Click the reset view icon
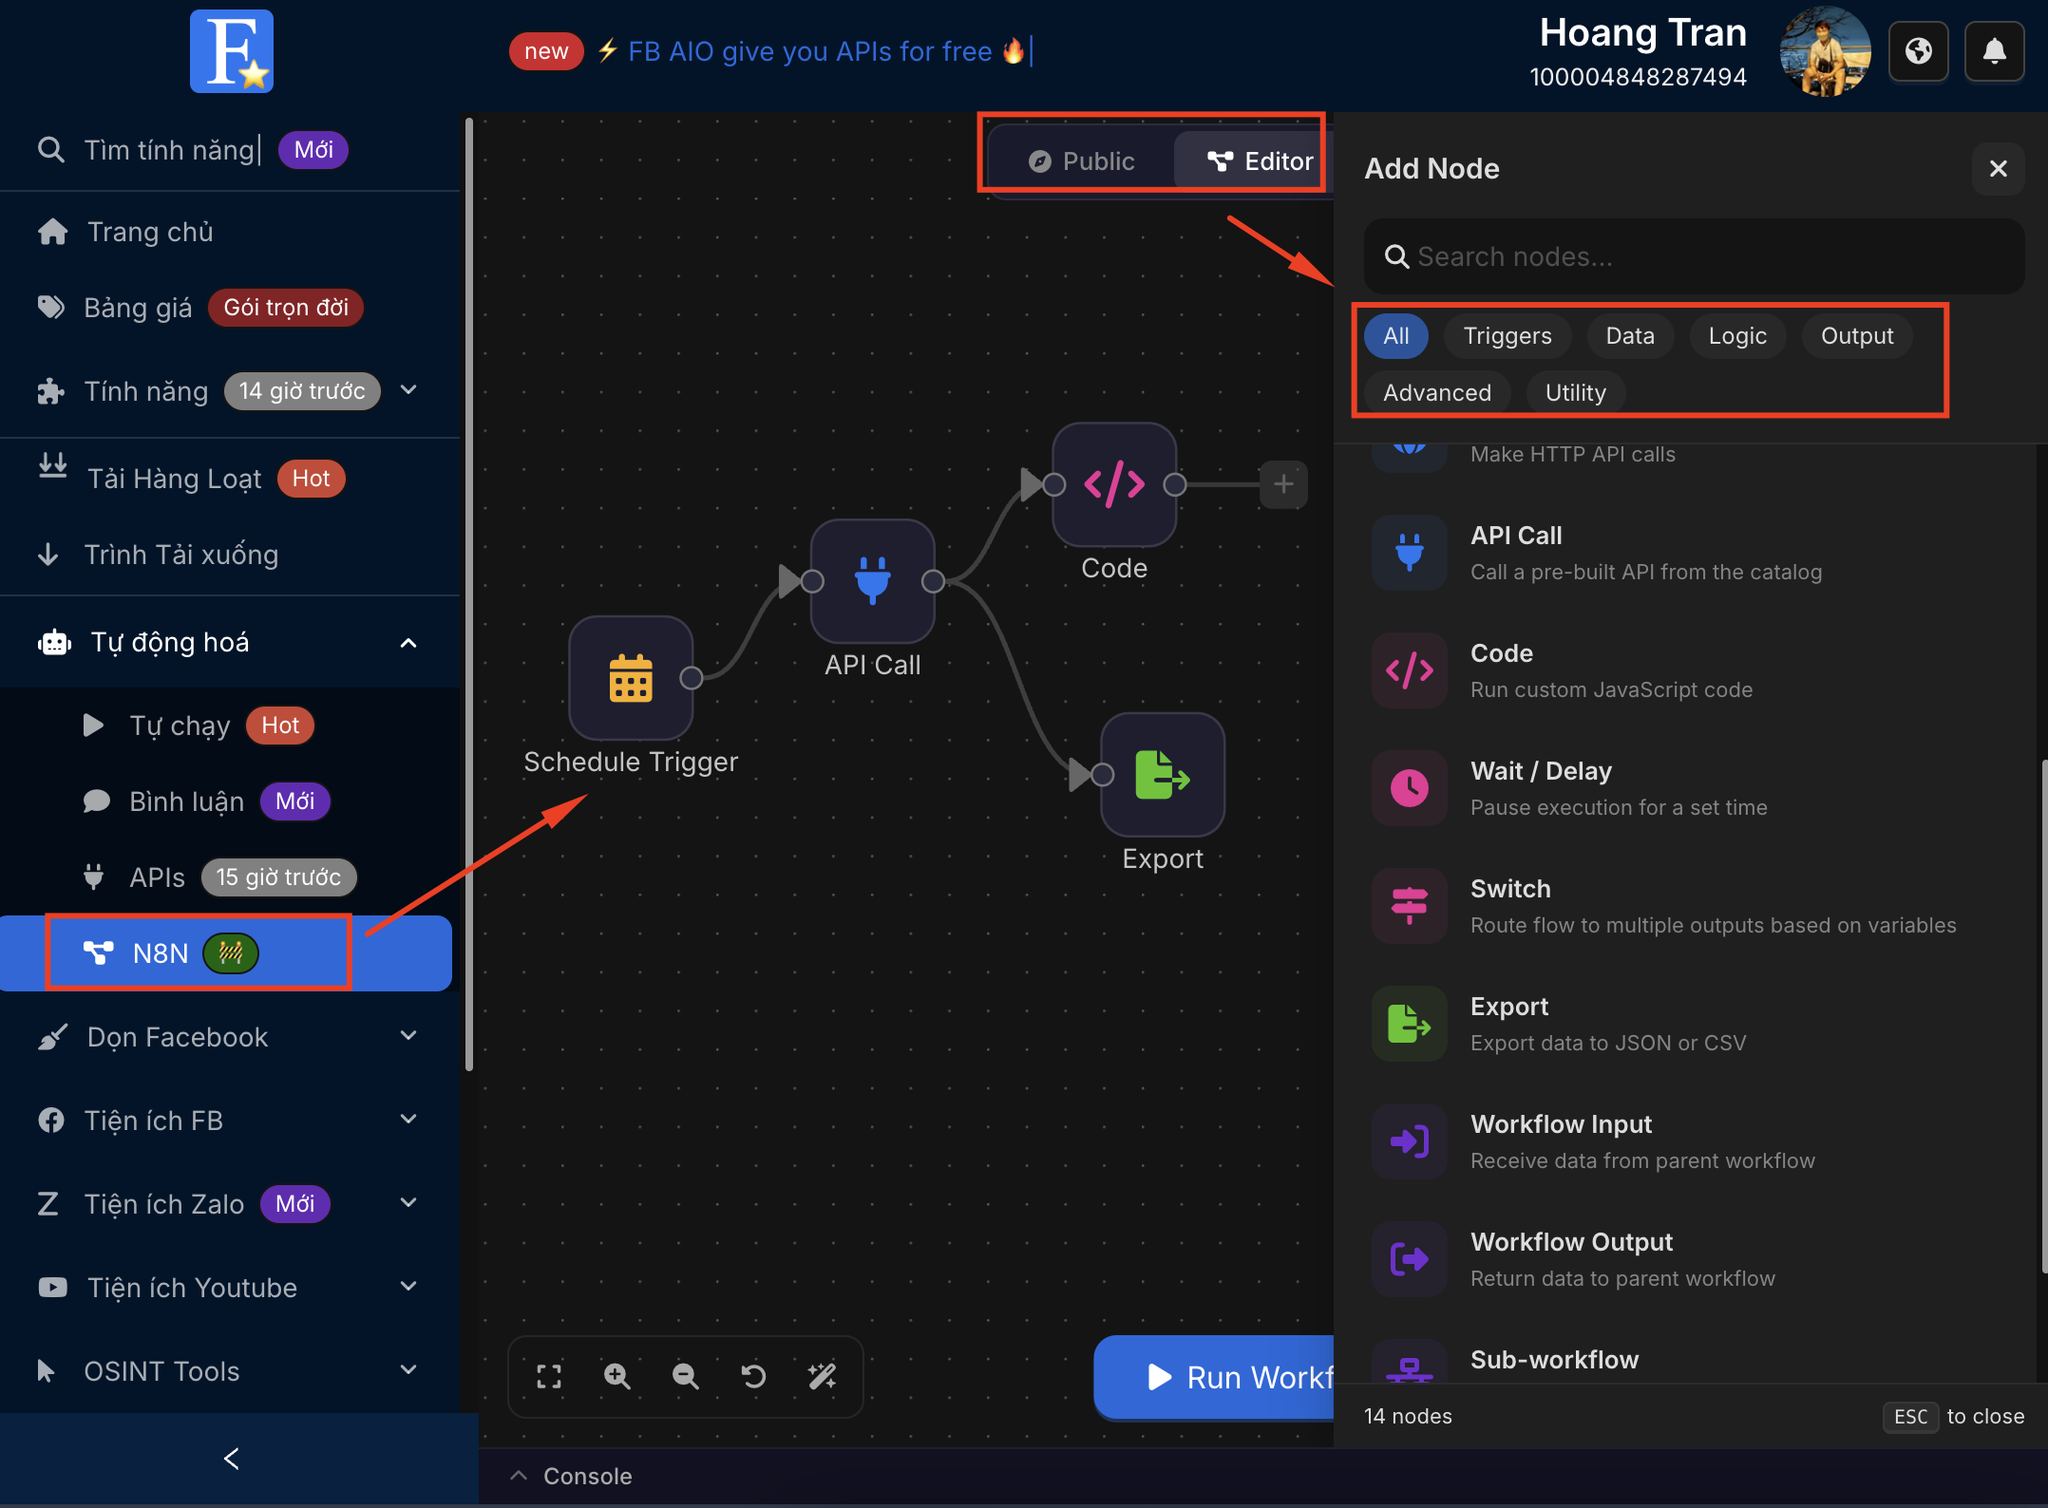Screen dimensions: 2048x1508 [x=753, y=1377]
